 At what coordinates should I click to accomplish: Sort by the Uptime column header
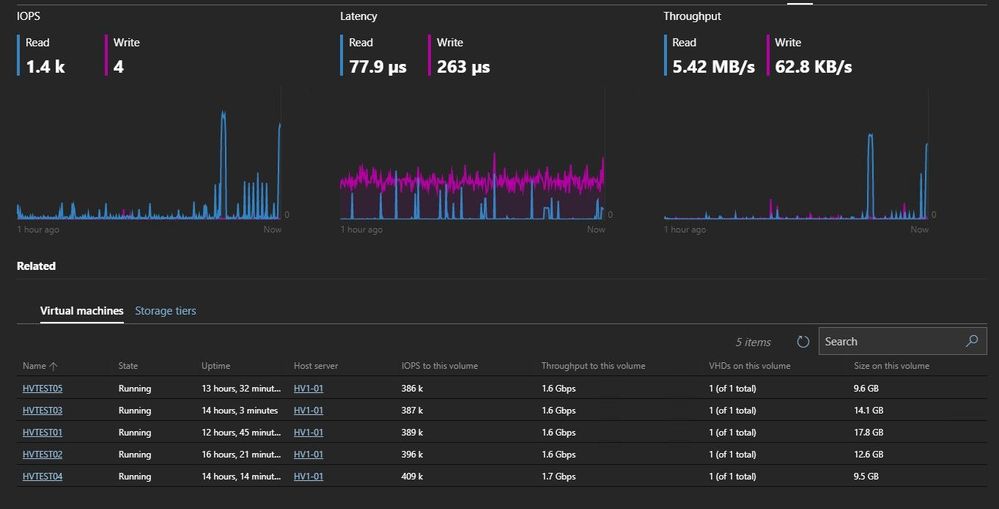pos(216,366)
